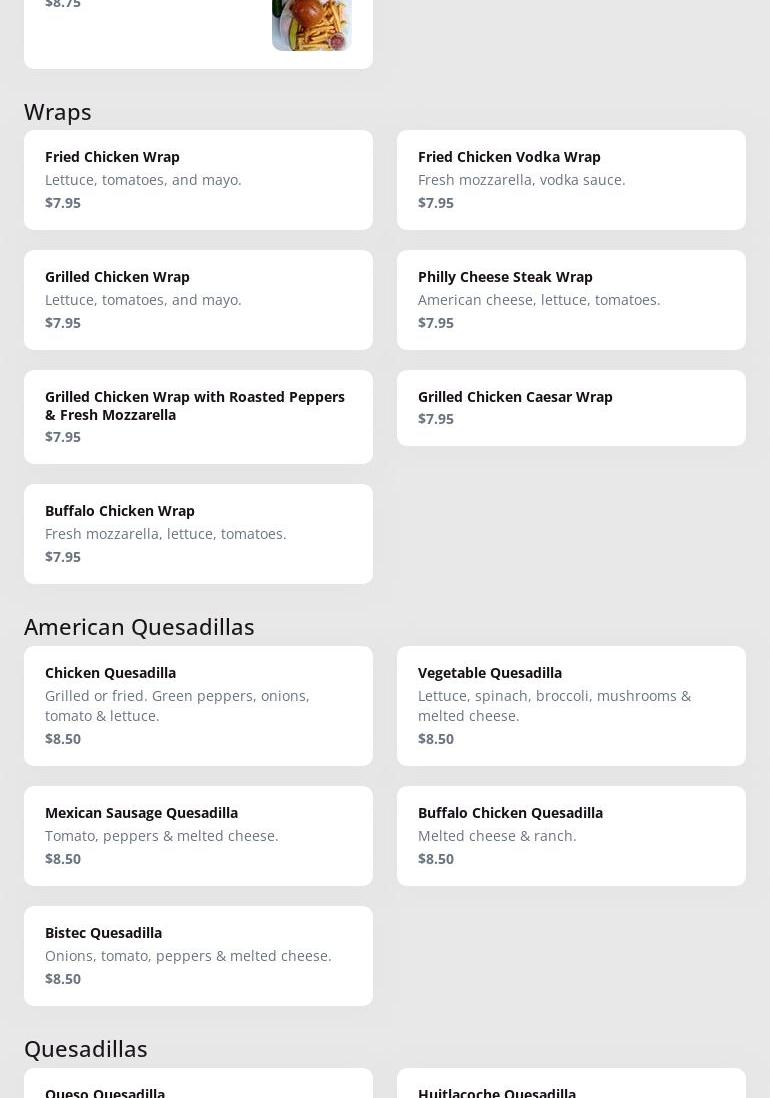Click the $7.95 price on Buffalo Chicken Wrap

pyautogui.click(x=63, y=557)
